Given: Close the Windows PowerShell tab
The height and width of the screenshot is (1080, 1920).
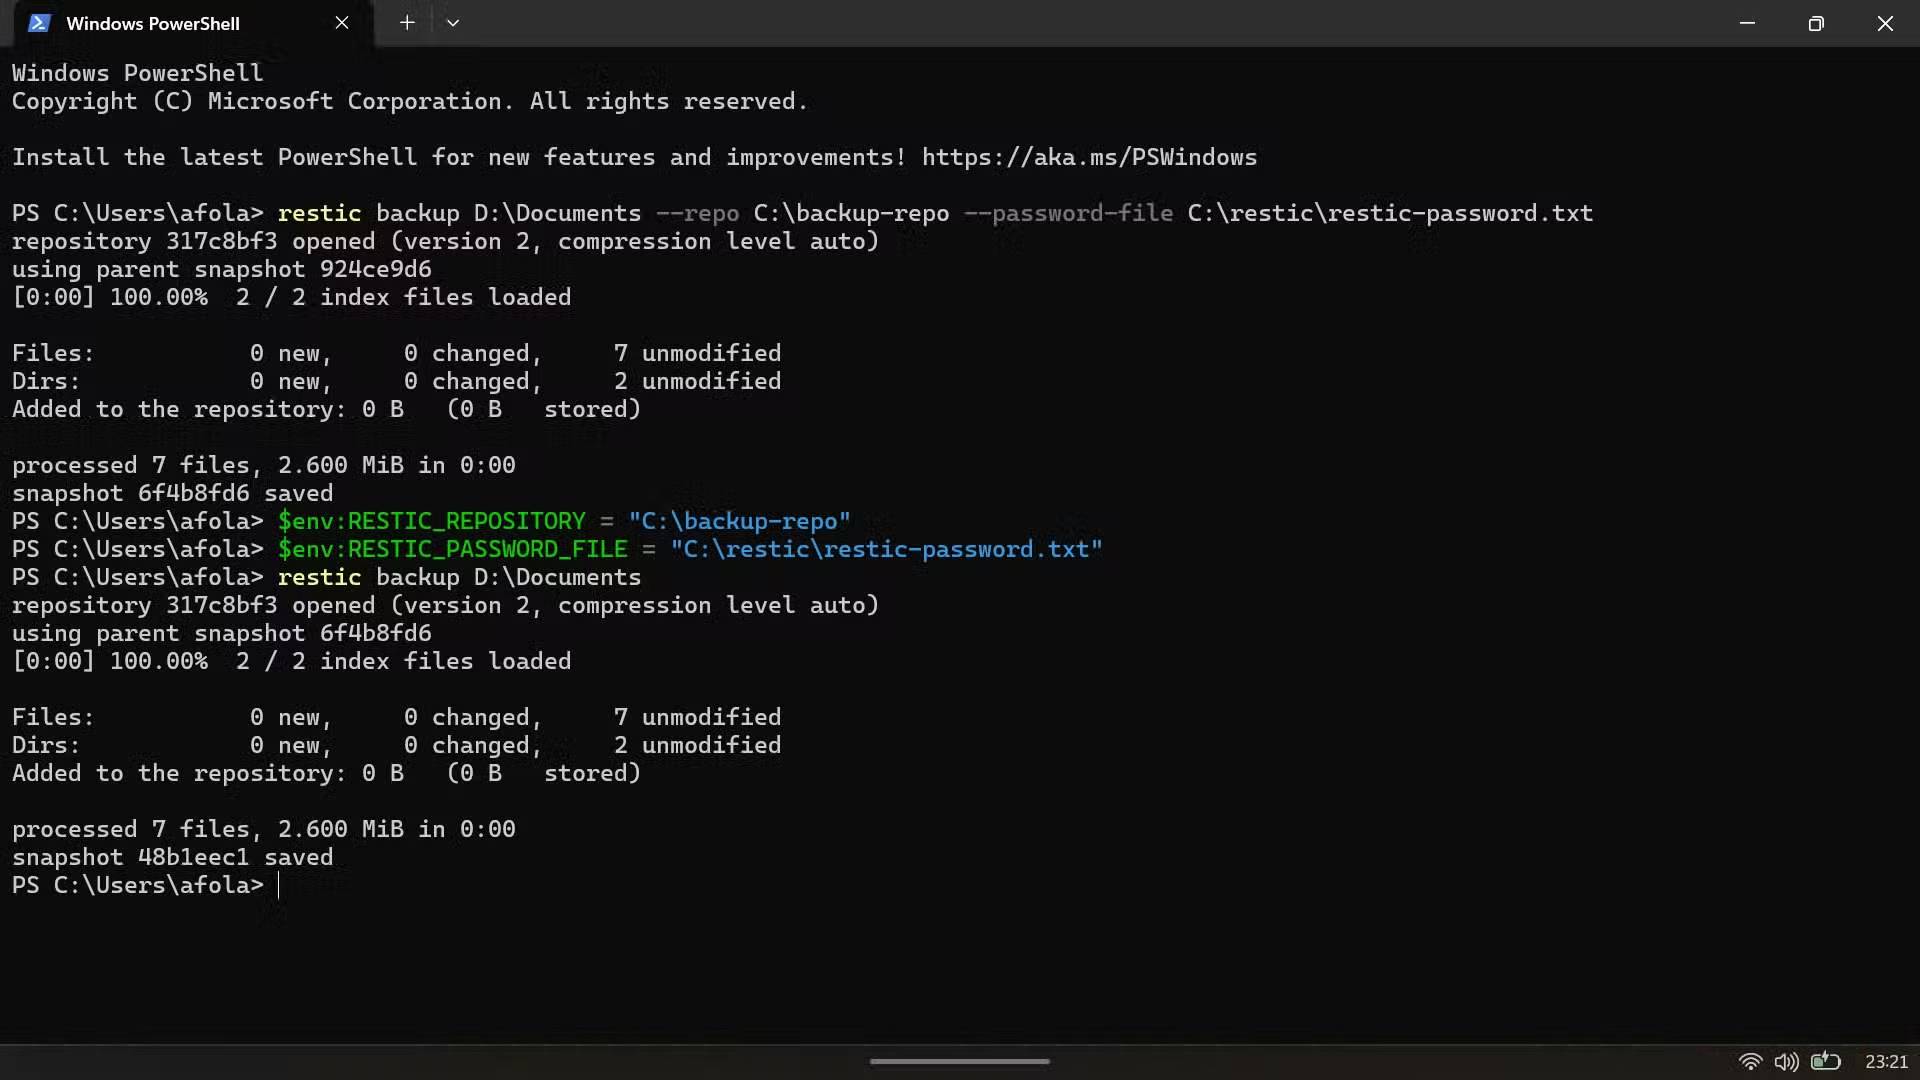Looking at the screenshot, I should [x=342, y=23].
